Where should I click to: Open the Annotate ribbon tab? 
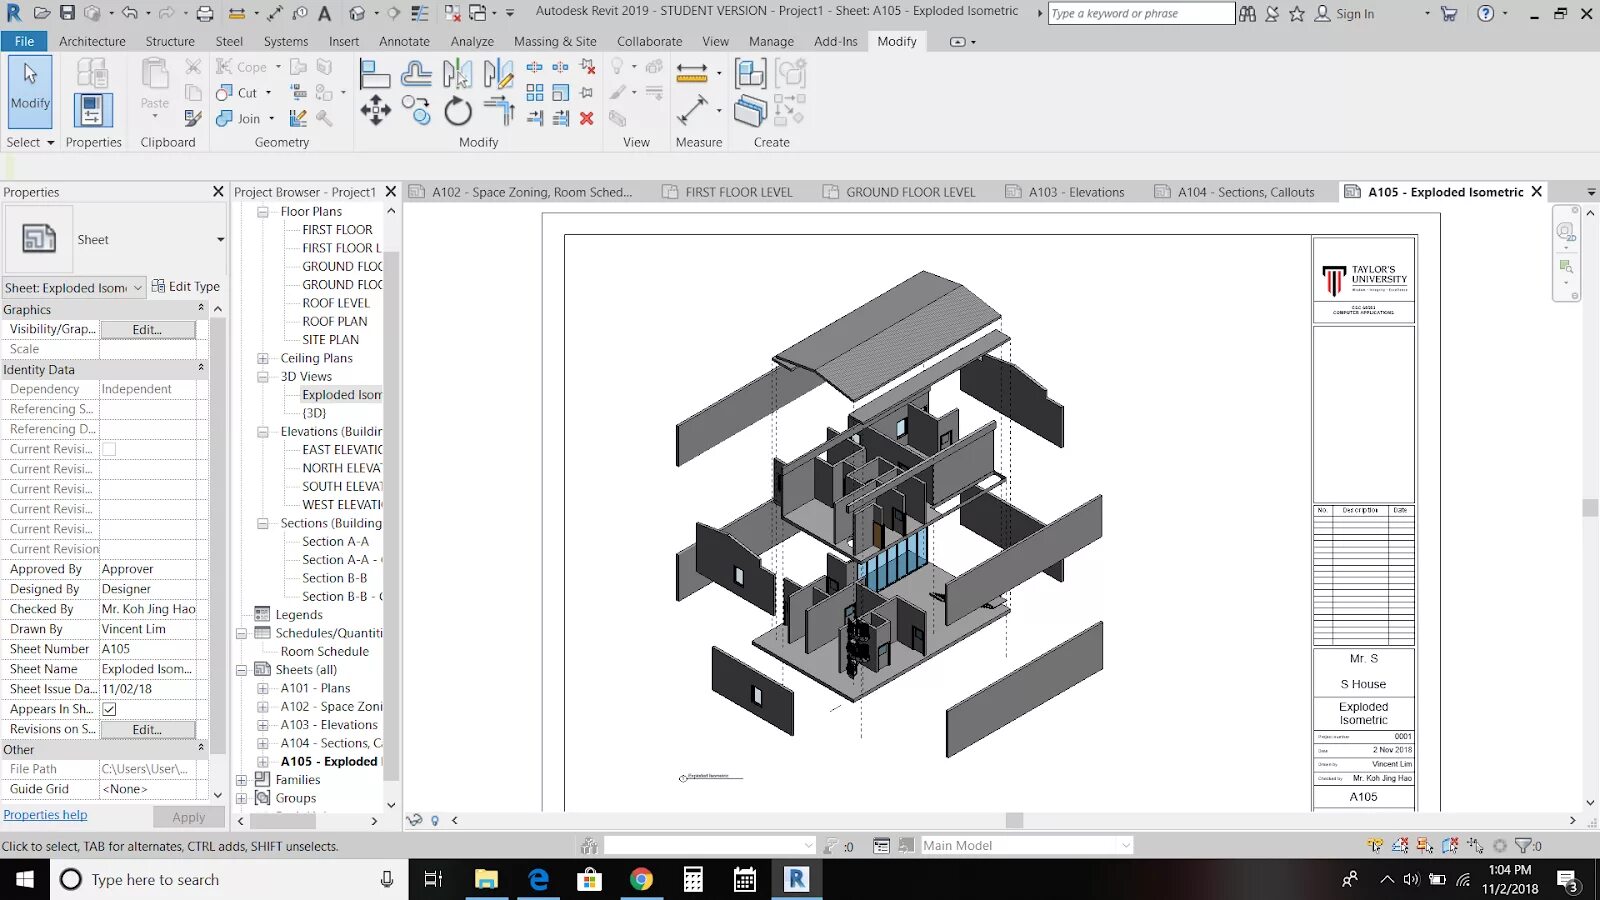tap(404, 41)
